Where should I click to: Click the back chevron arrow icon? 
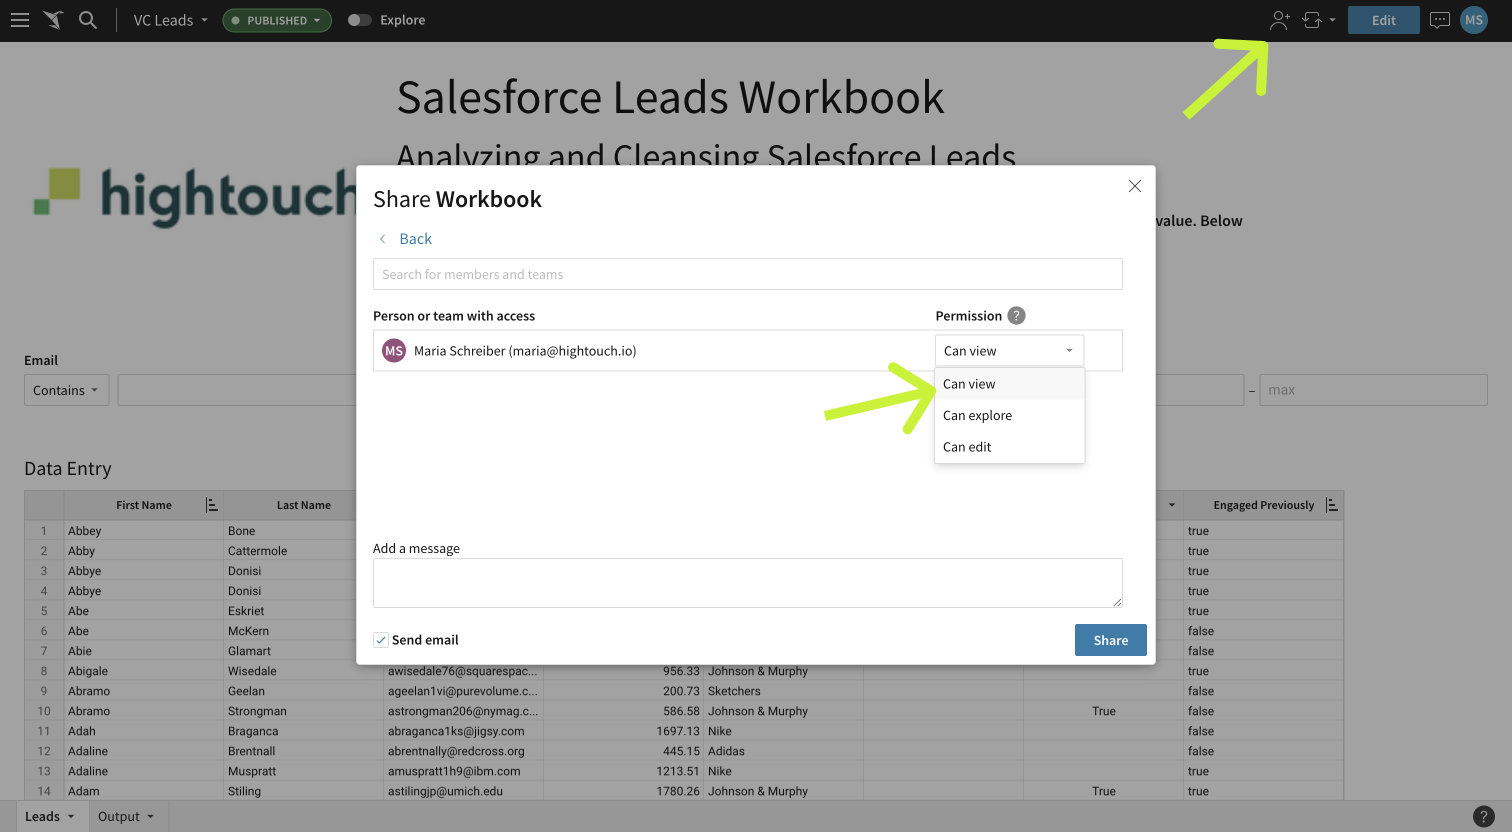click(382, 239)
